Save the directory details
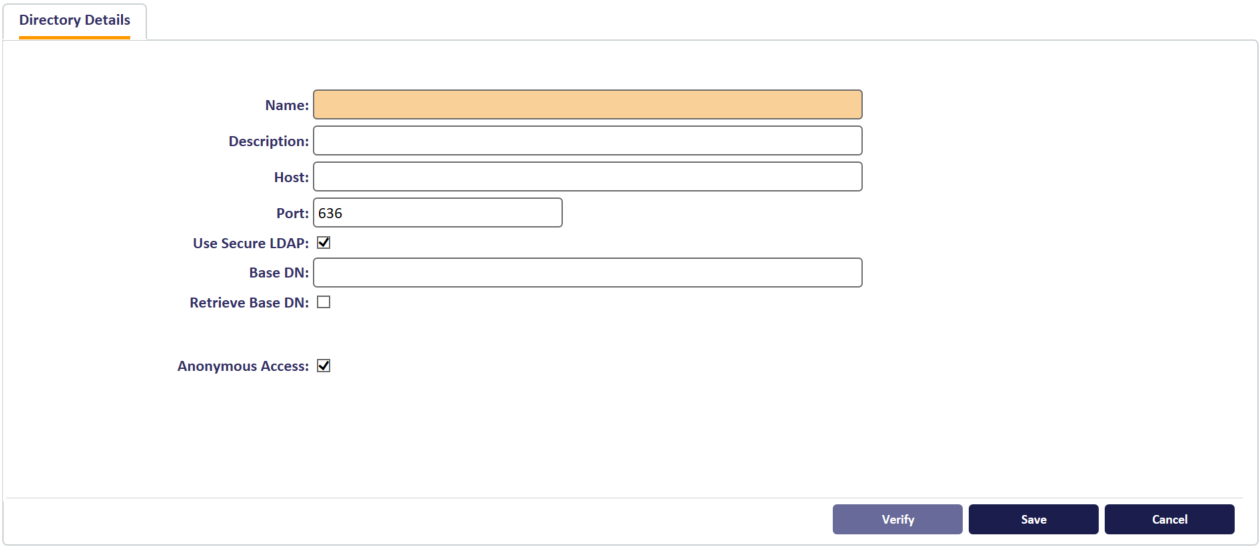1260x548 pixels. [x=1034, y=520]
